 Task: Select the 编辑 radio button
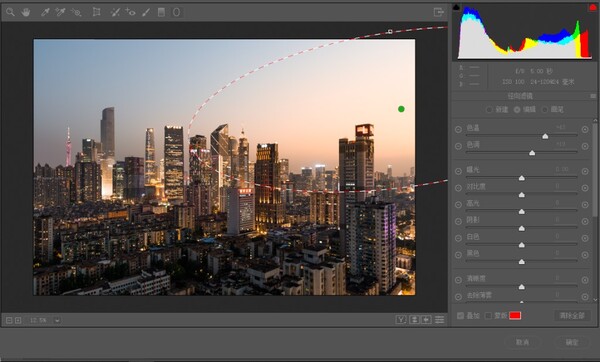pos(517,110)
